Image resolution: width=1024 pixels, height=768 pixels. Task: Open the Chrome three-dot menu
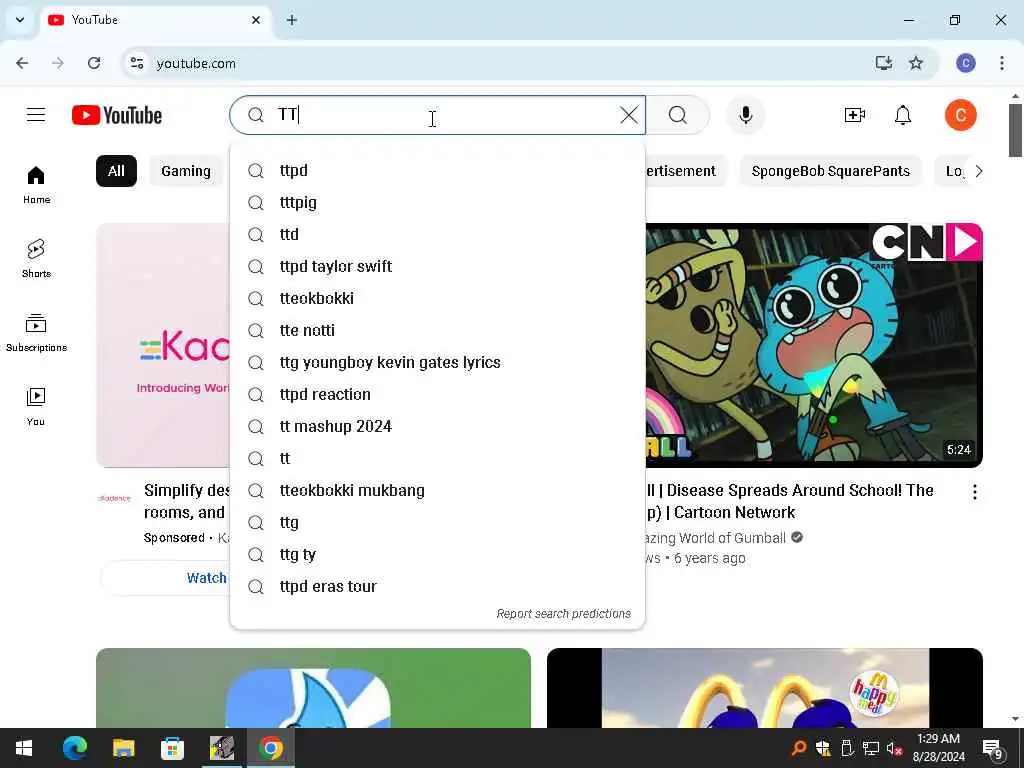(1002, 63)
